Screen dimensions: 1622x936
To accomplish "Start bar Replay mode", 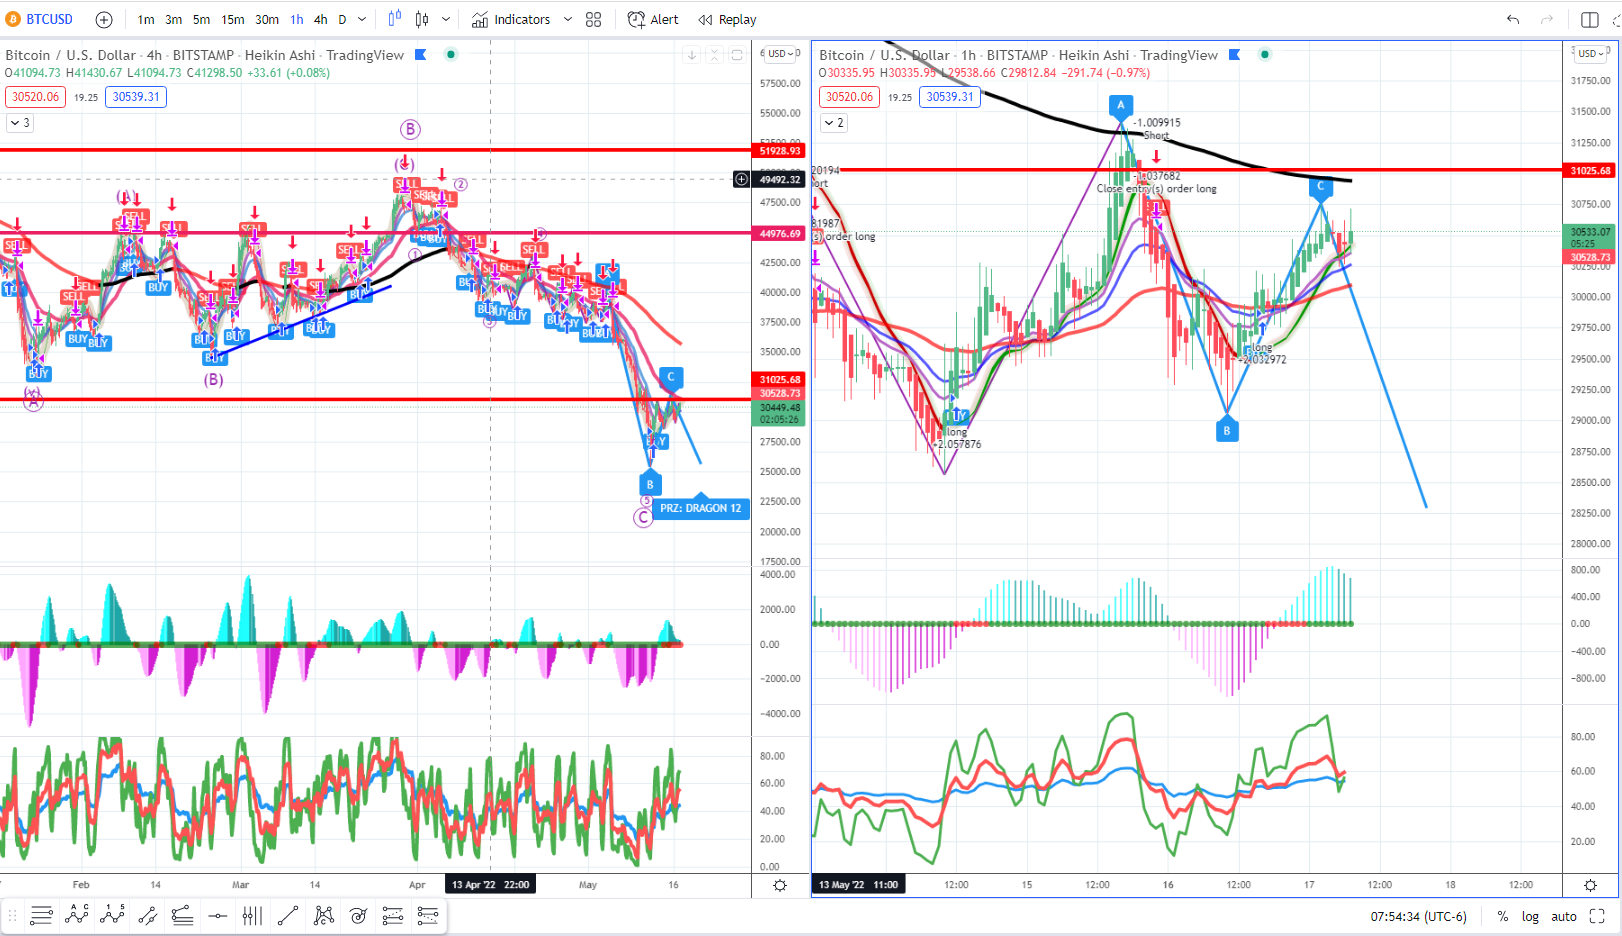I will coord(727,19).
